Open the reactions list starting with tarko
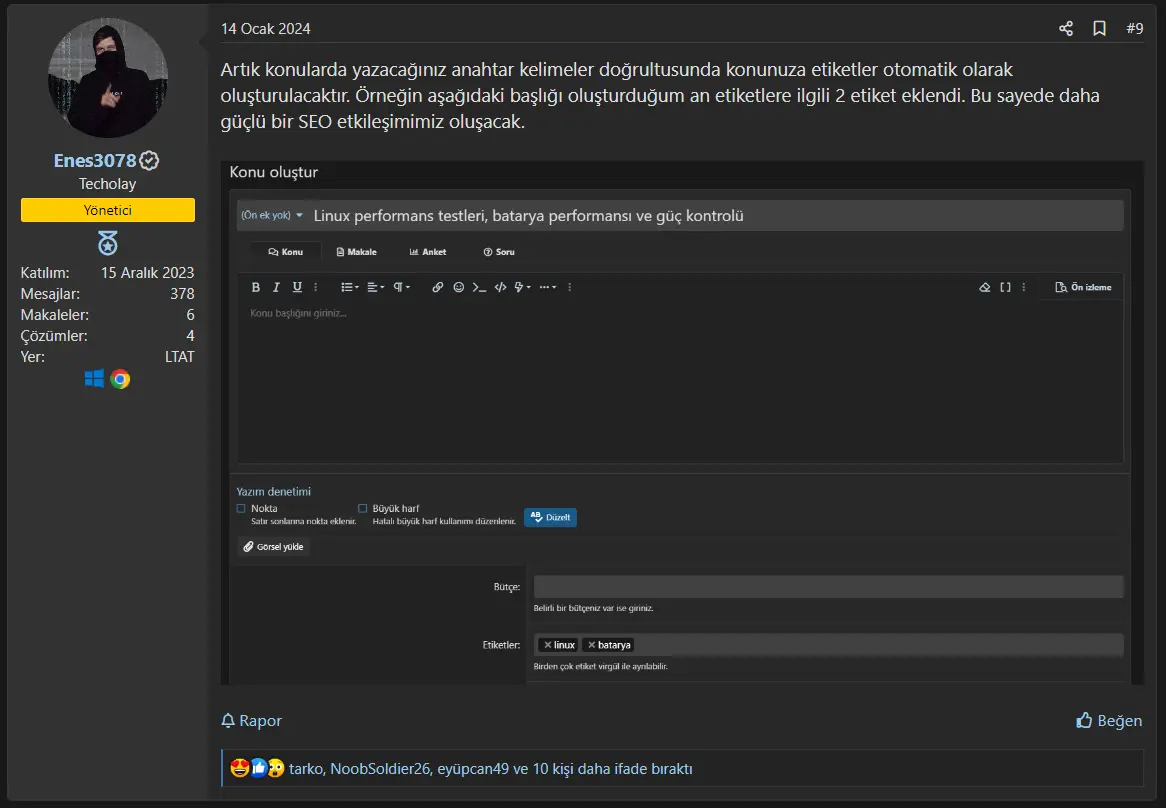Screen dimensions: 1166x808 [x=490, y=769]
